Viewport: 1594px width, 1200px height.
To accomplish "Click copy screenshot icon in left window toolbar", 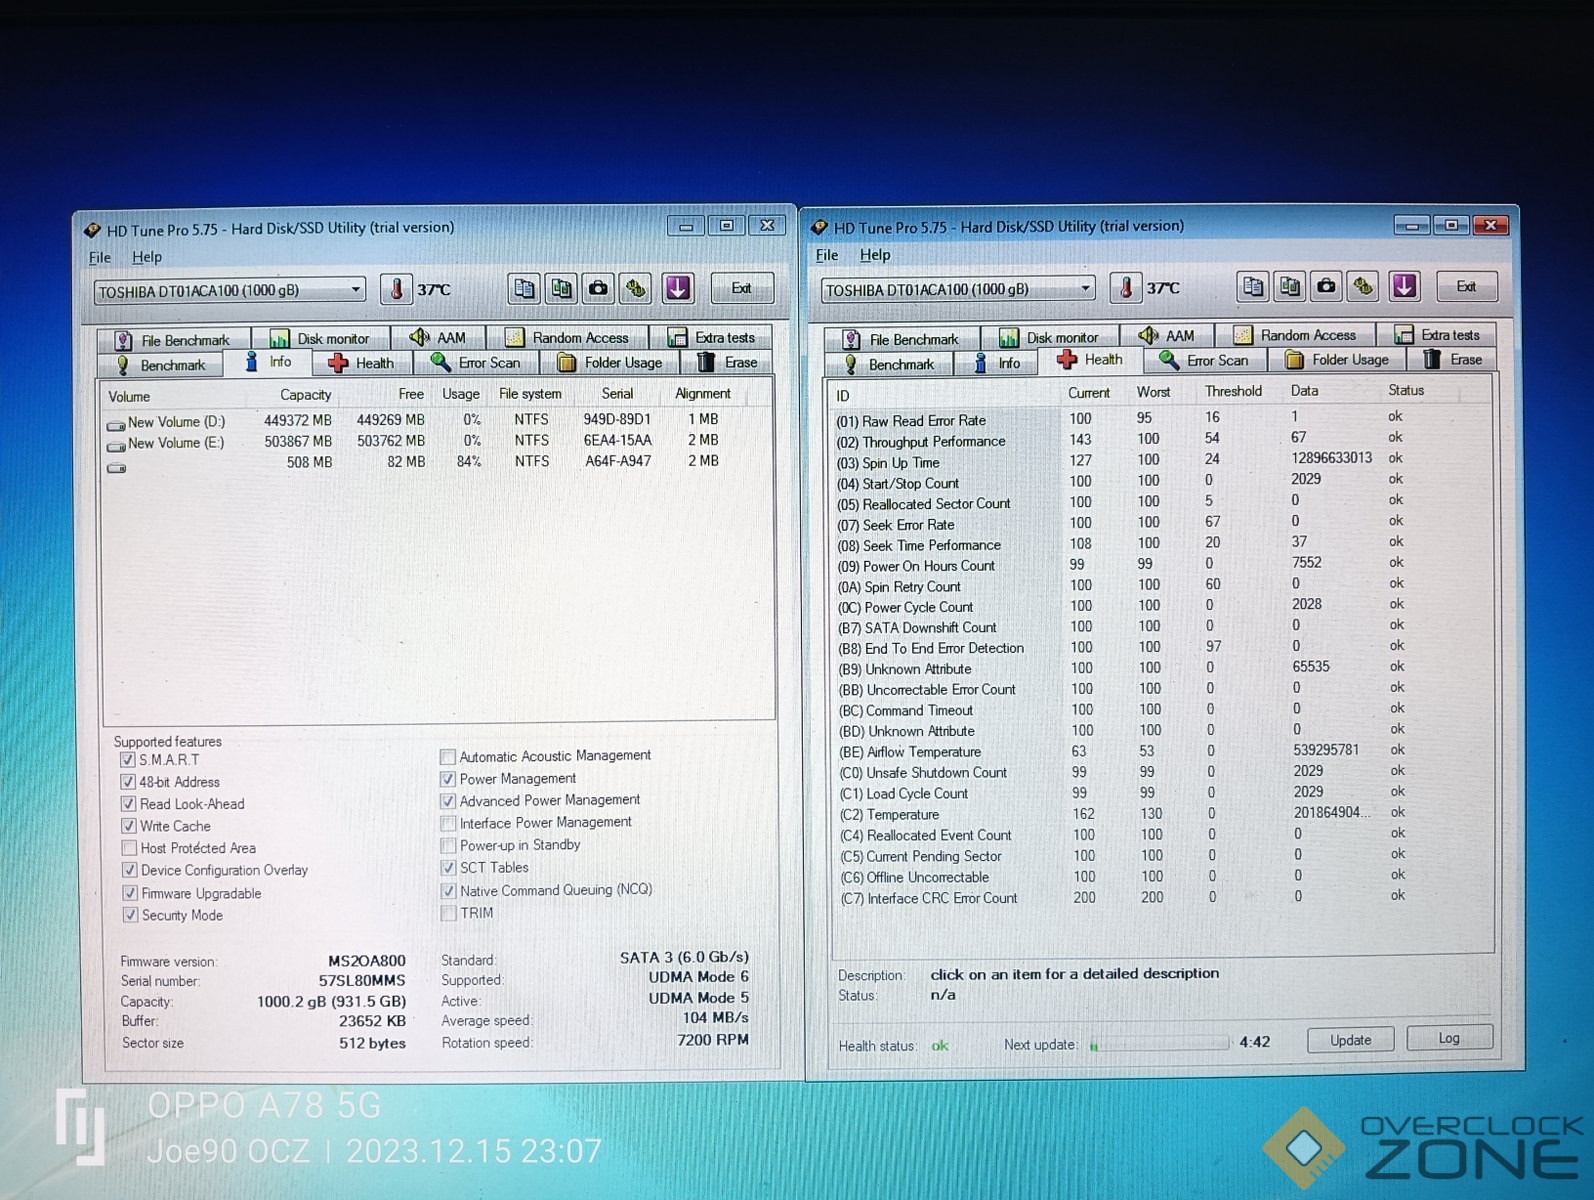I will [x=562, y=288].
